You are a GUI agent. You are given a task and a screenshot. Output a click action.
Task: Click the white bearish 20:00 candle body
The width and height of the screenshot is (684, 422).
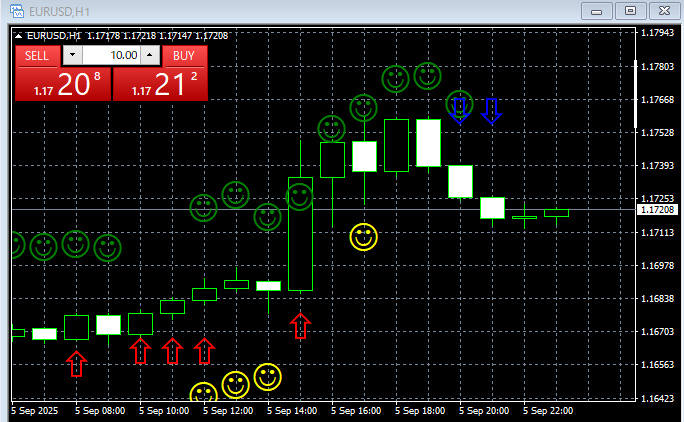pos(460,182)
